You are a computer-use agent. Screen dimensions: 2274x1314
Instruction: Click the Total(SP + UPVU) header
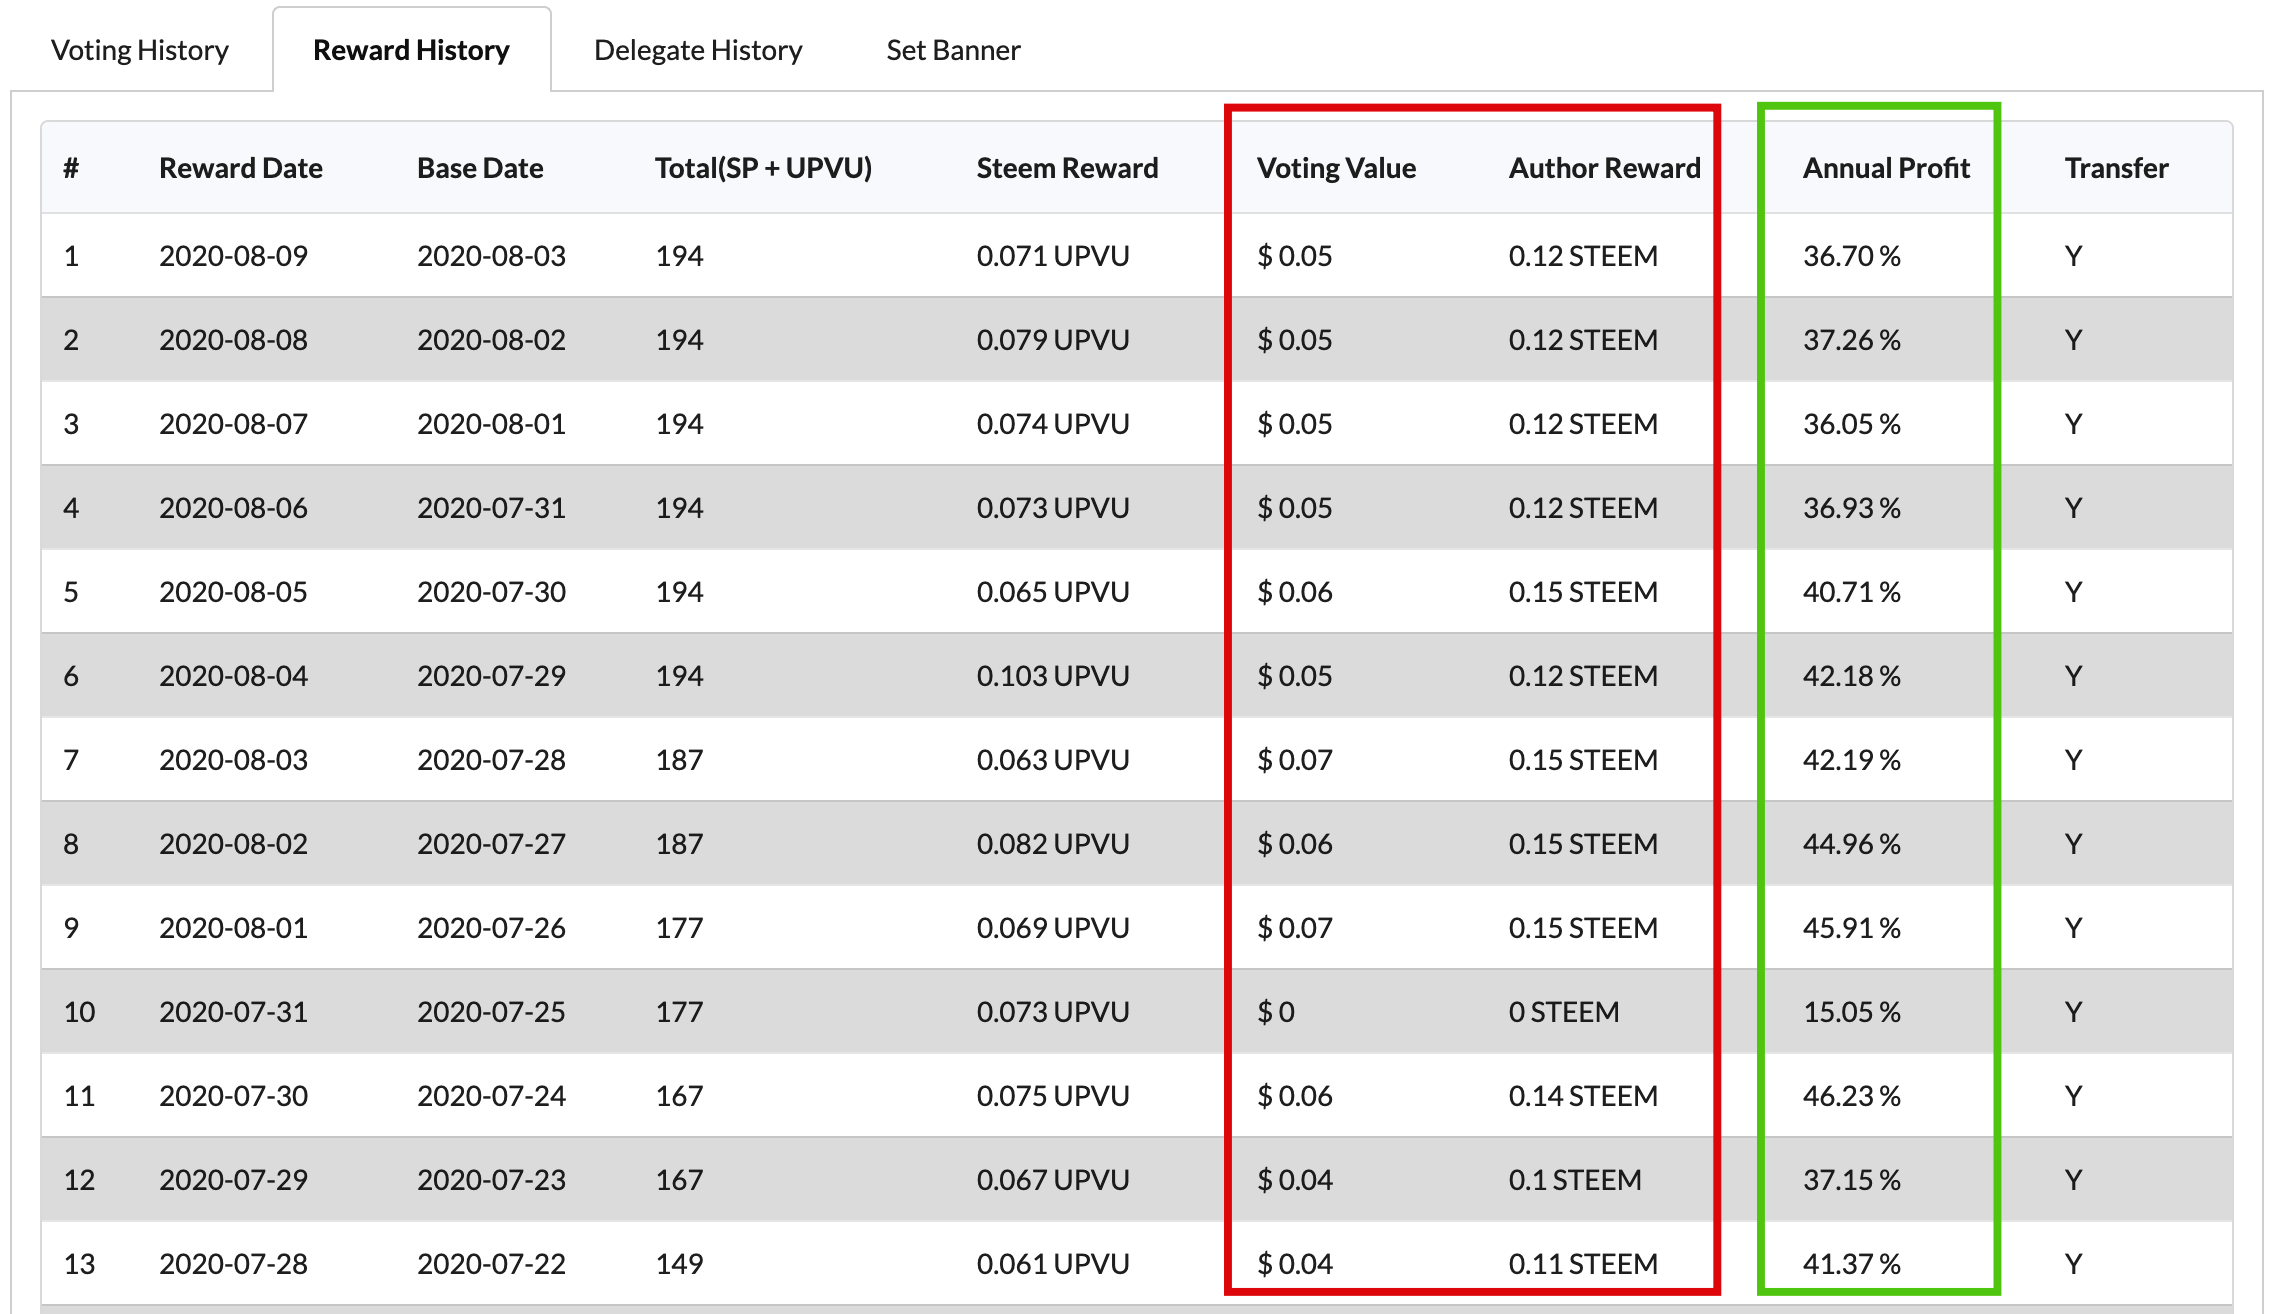pyautogui.click(x=763, y=168)
